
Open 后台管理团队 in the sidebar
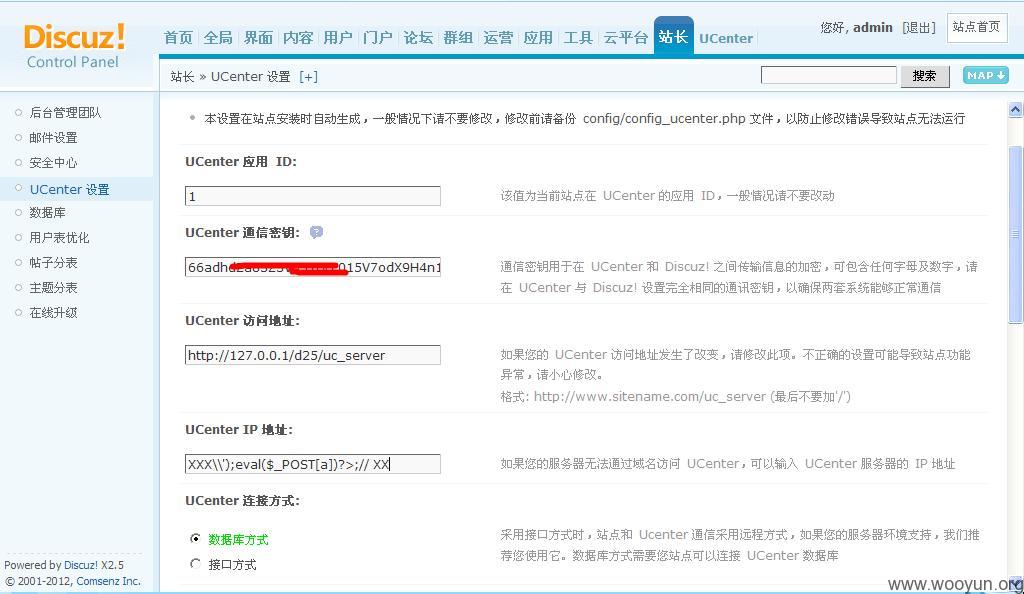pos(65,112)
